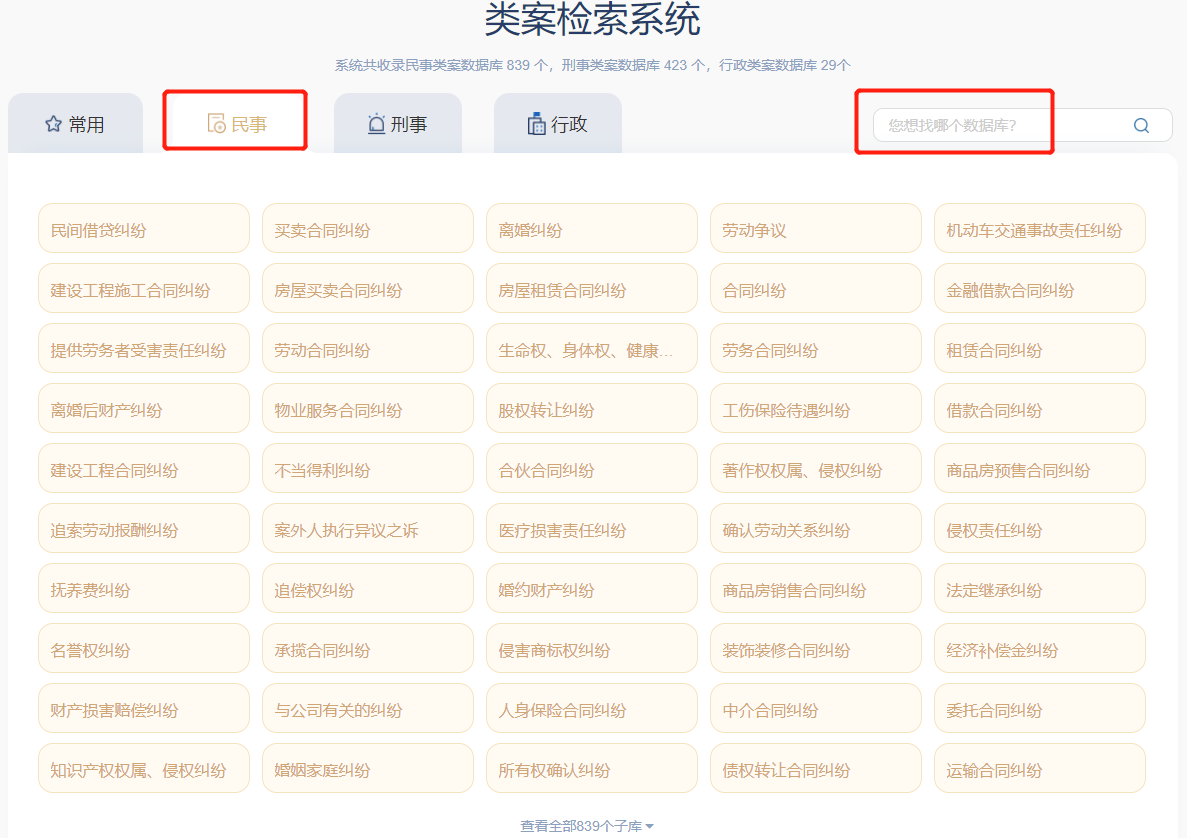
Task: Expand 查看全部839个子库 list
Action: point(580,826)
